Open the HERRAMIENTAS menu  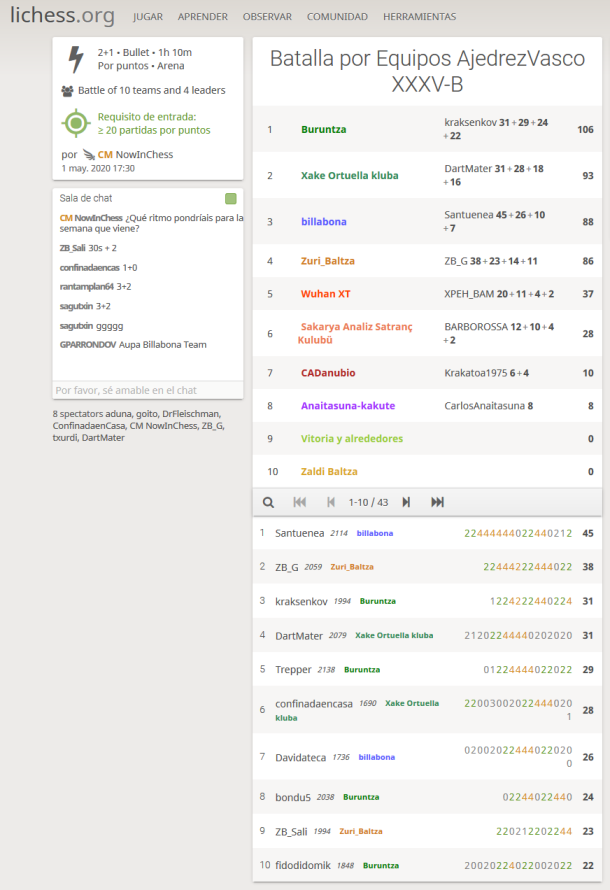[419, 17]
